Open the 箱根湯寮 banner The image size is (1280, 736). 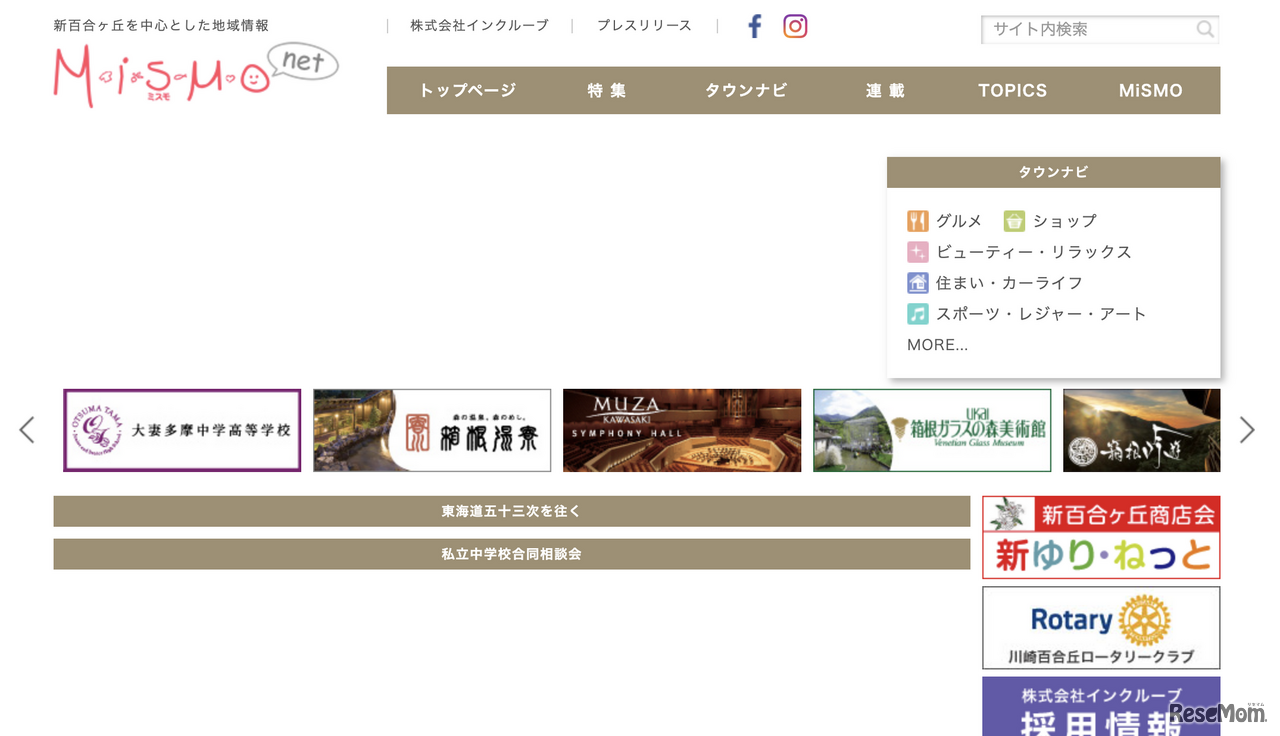(432, 430)
